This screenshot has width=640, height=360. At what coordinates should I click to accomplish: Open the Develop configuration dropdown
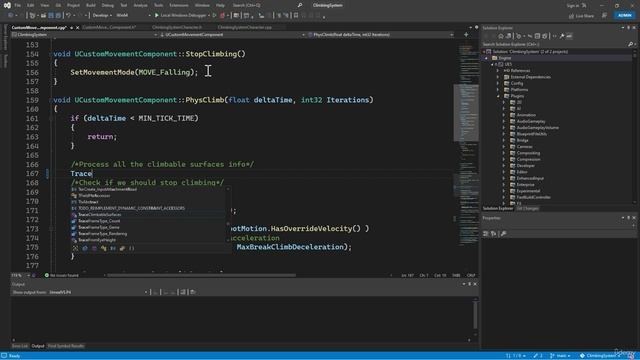[102, 16]
